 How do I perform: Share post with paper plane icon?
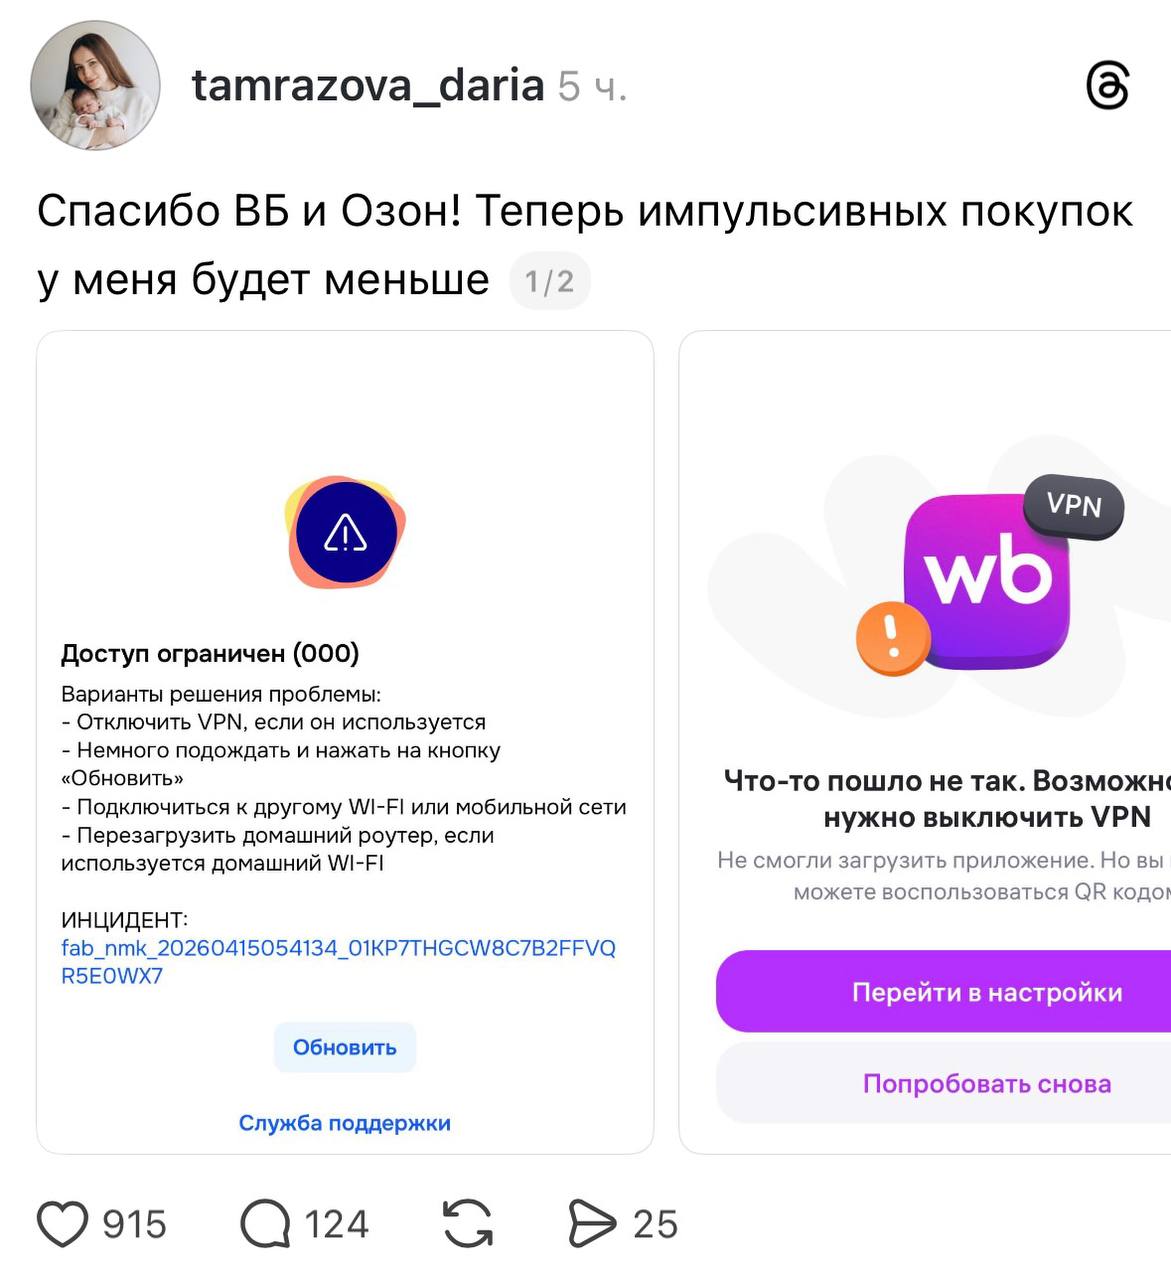[x=593, y=1223]
